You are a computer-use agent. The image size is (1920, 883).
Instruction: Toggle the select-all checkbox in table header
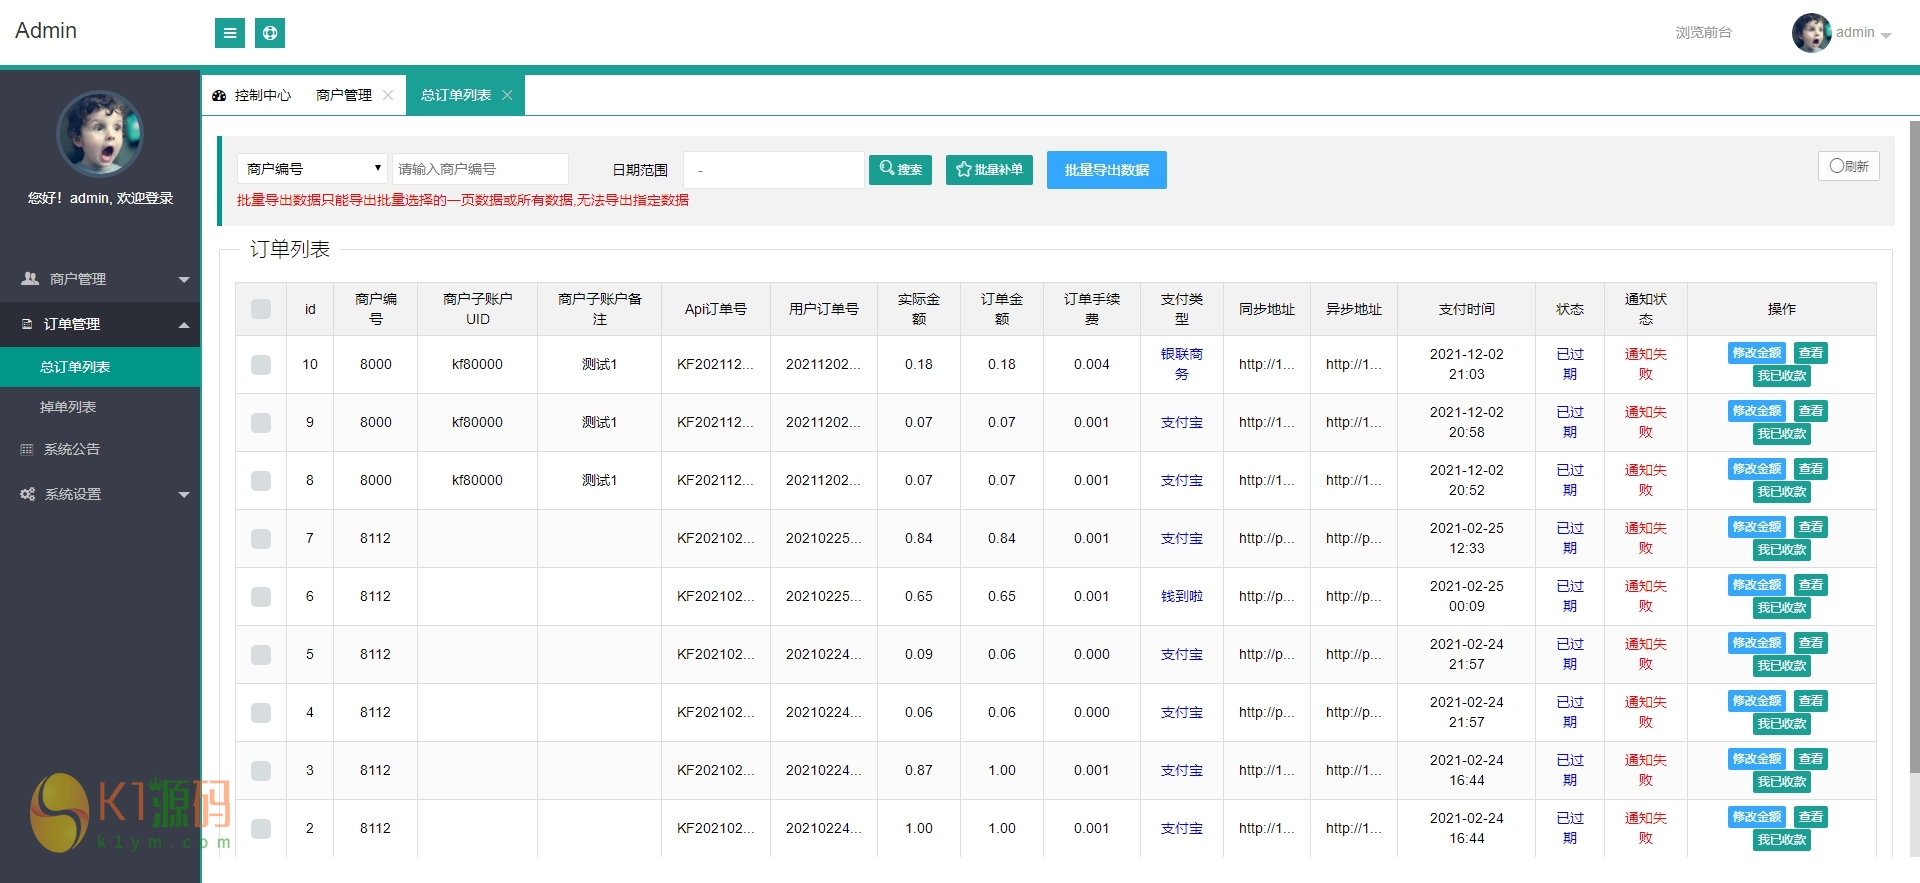pyautogui.click(x=261, y=309)
